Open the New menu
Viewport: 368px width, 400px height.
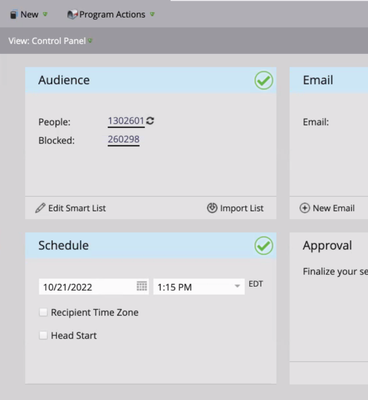tap(29, 15)
